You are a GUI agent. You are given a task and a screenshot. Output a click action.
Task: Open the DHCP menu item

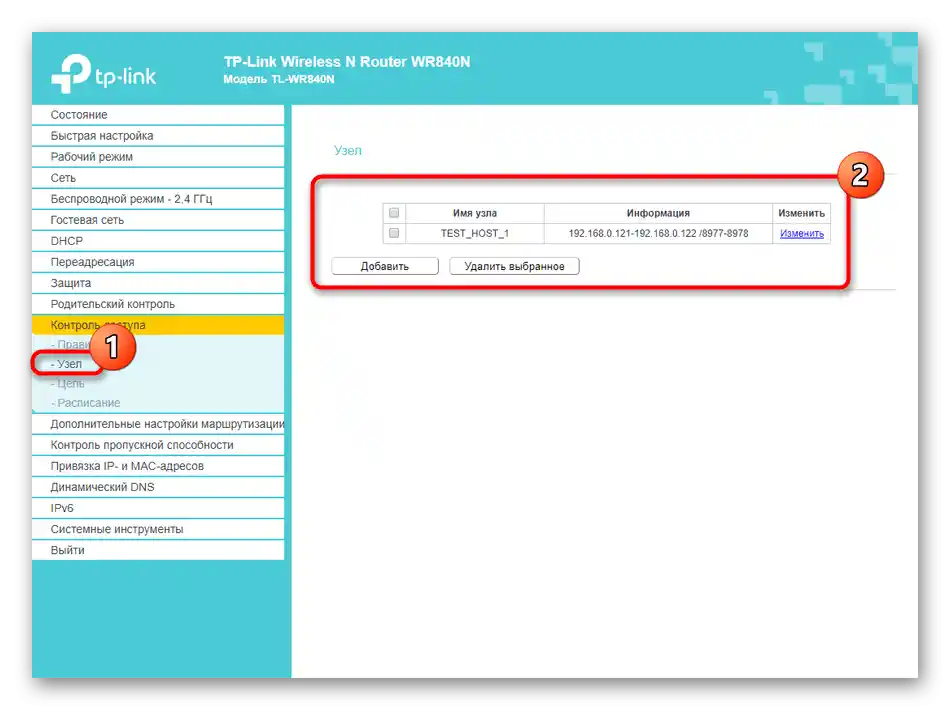coord(158,241)
